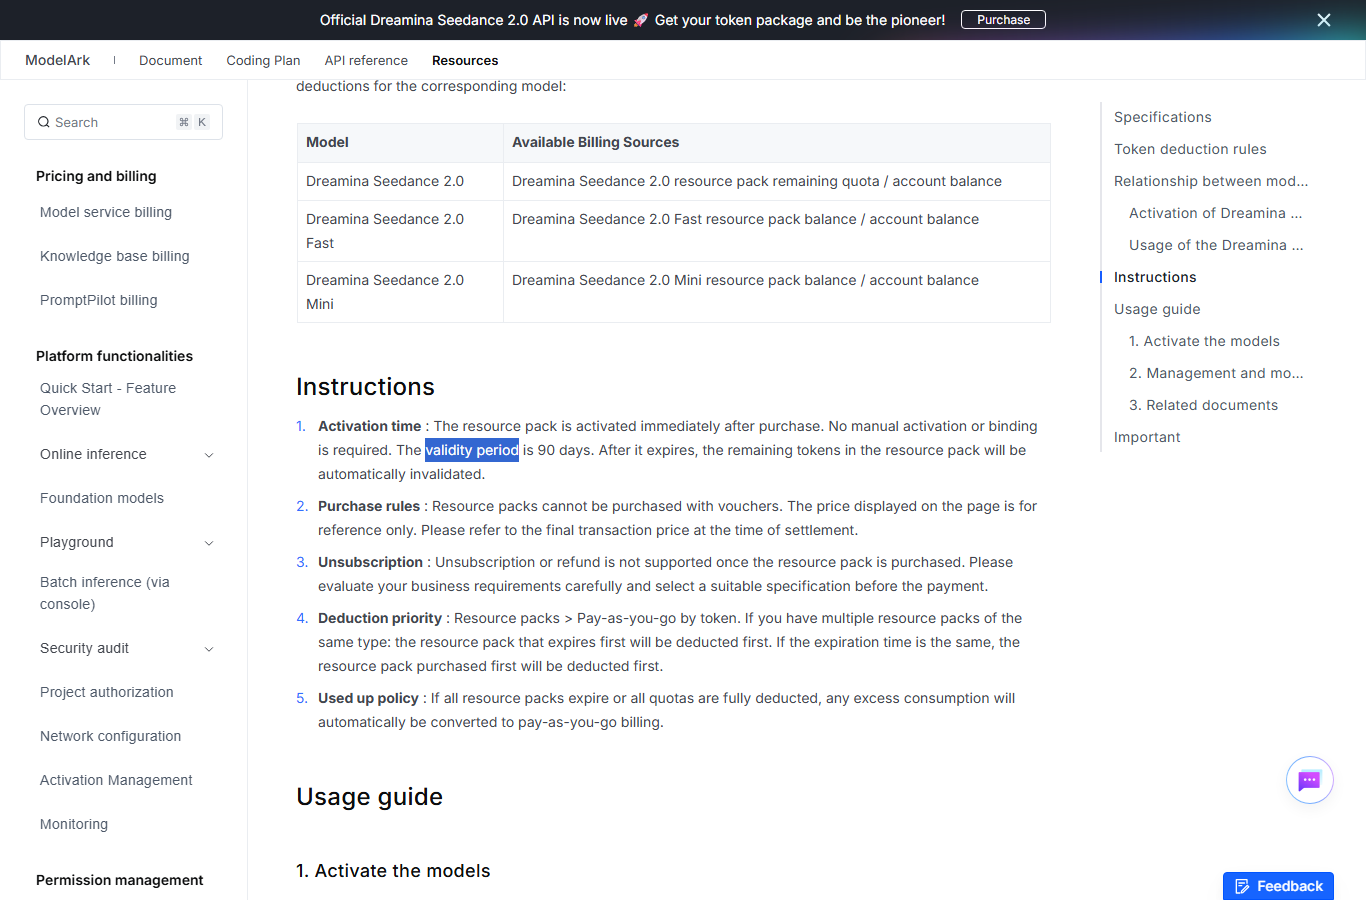1366x900 pixels.
Task: Jump to 3. Related documents entry
Action: (1203, 405)
